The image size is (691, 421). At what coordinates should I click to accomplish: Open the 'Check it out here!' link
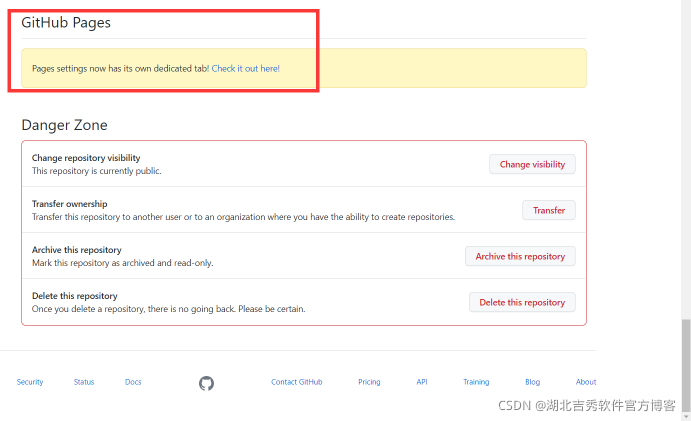pos(245,68)
